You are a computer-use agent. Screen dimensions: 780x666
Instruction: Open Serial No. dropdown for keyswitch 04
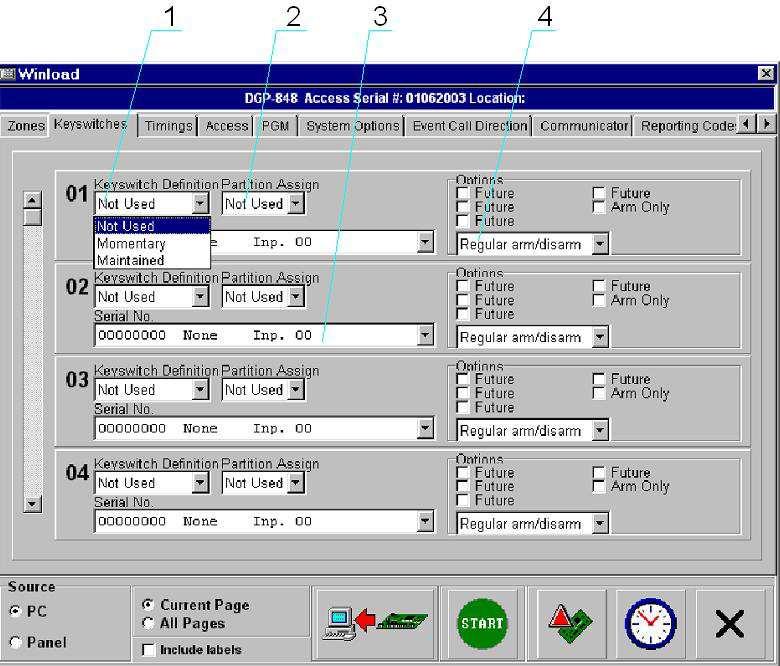(425, 521)
